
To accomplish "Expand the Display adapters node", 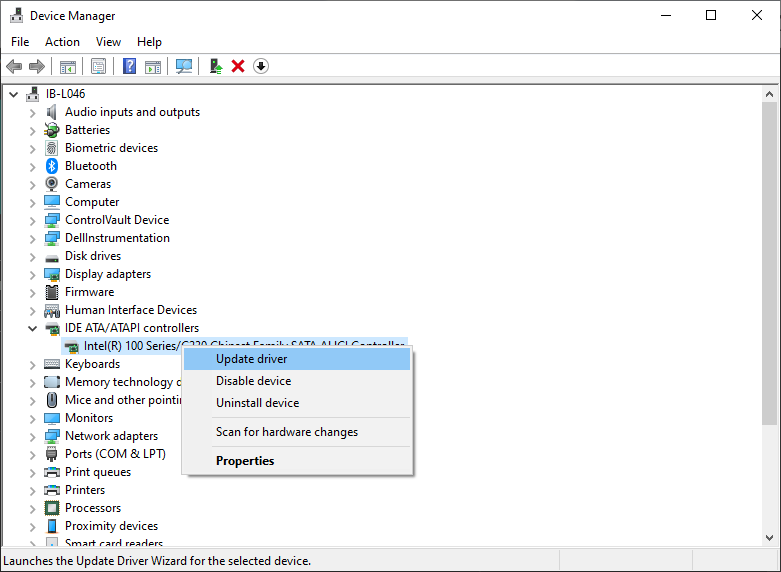I will click(33, 275).
